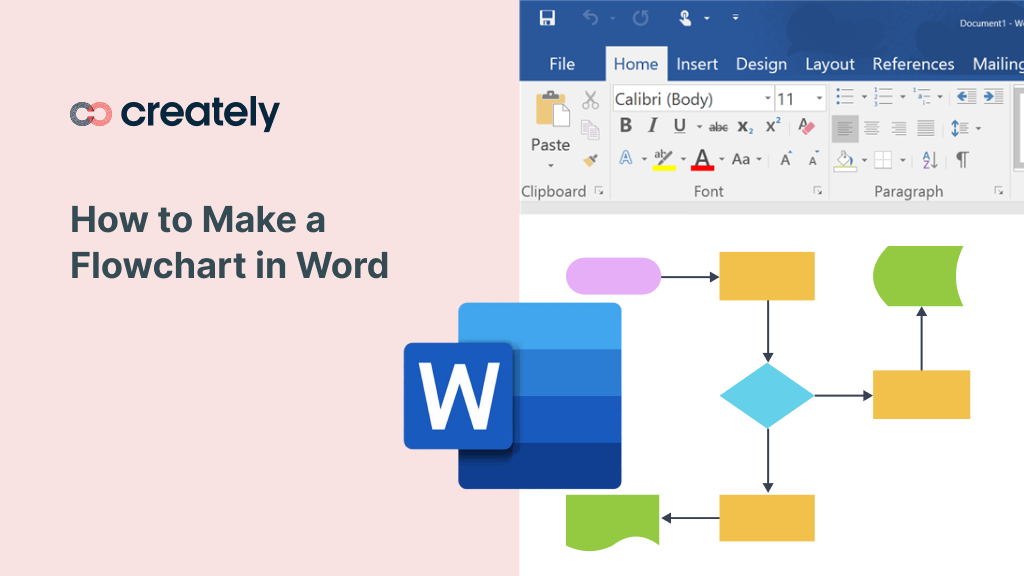Toggle bold formatting
This screenshot has height=576, width=1024.
(x=626, y=126)
